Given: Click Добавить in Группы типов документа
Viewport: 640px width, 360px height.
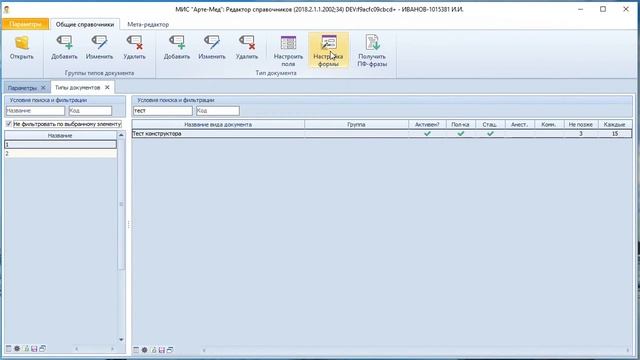Looking at the screenshot, I should [x=64, y=47].
